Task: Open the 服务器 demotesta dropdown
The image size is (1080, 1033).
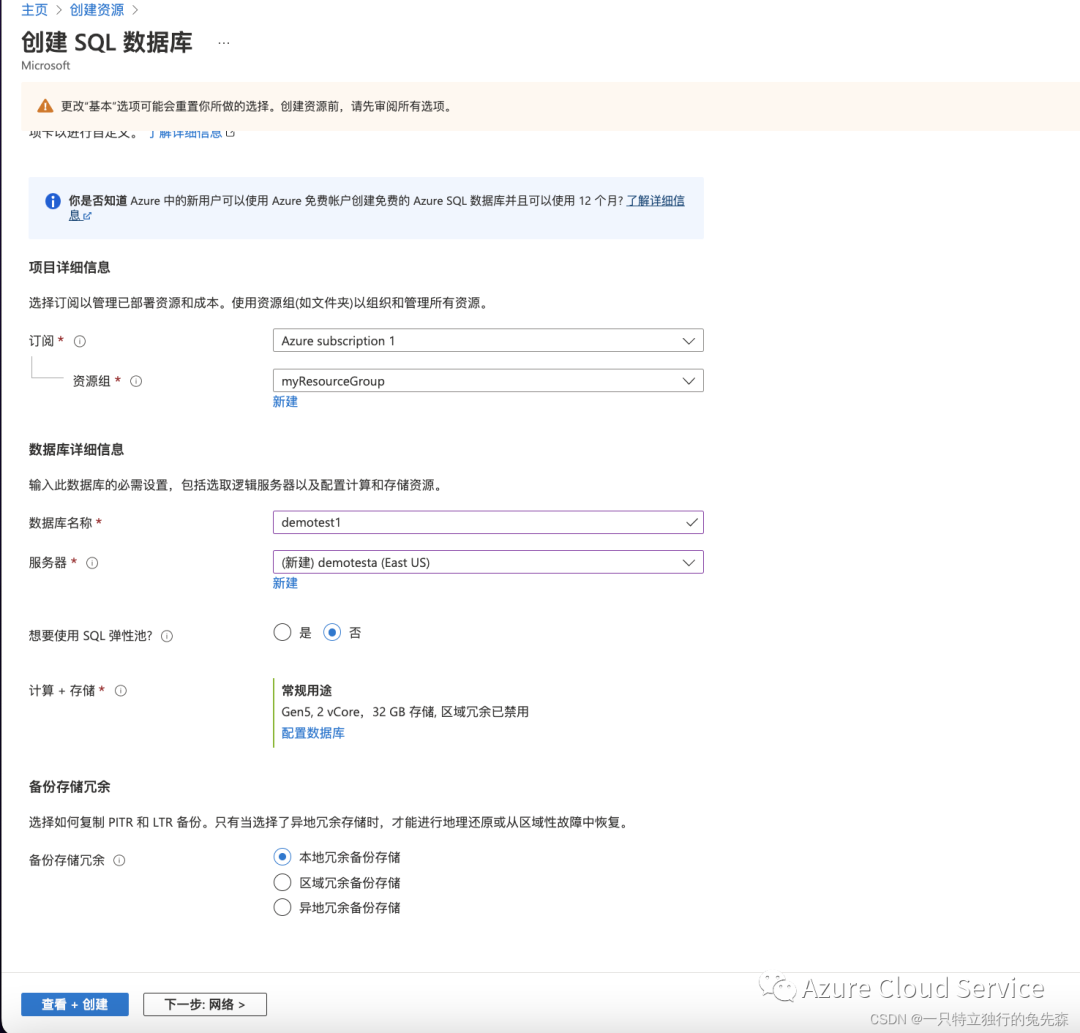Action: (488, 563)
